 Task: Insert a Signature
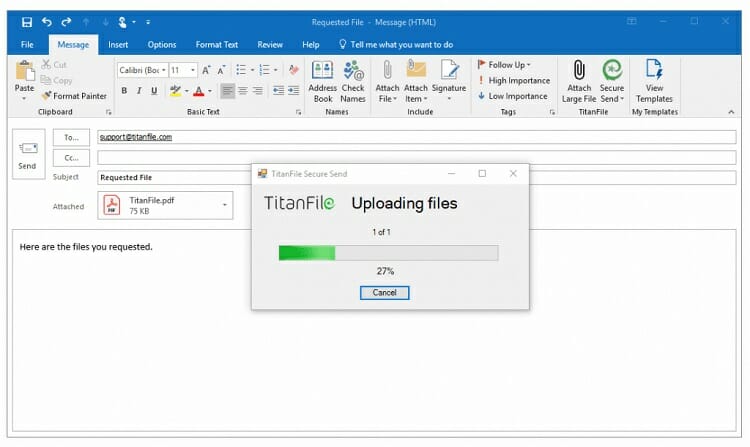(x=449, y=81)
